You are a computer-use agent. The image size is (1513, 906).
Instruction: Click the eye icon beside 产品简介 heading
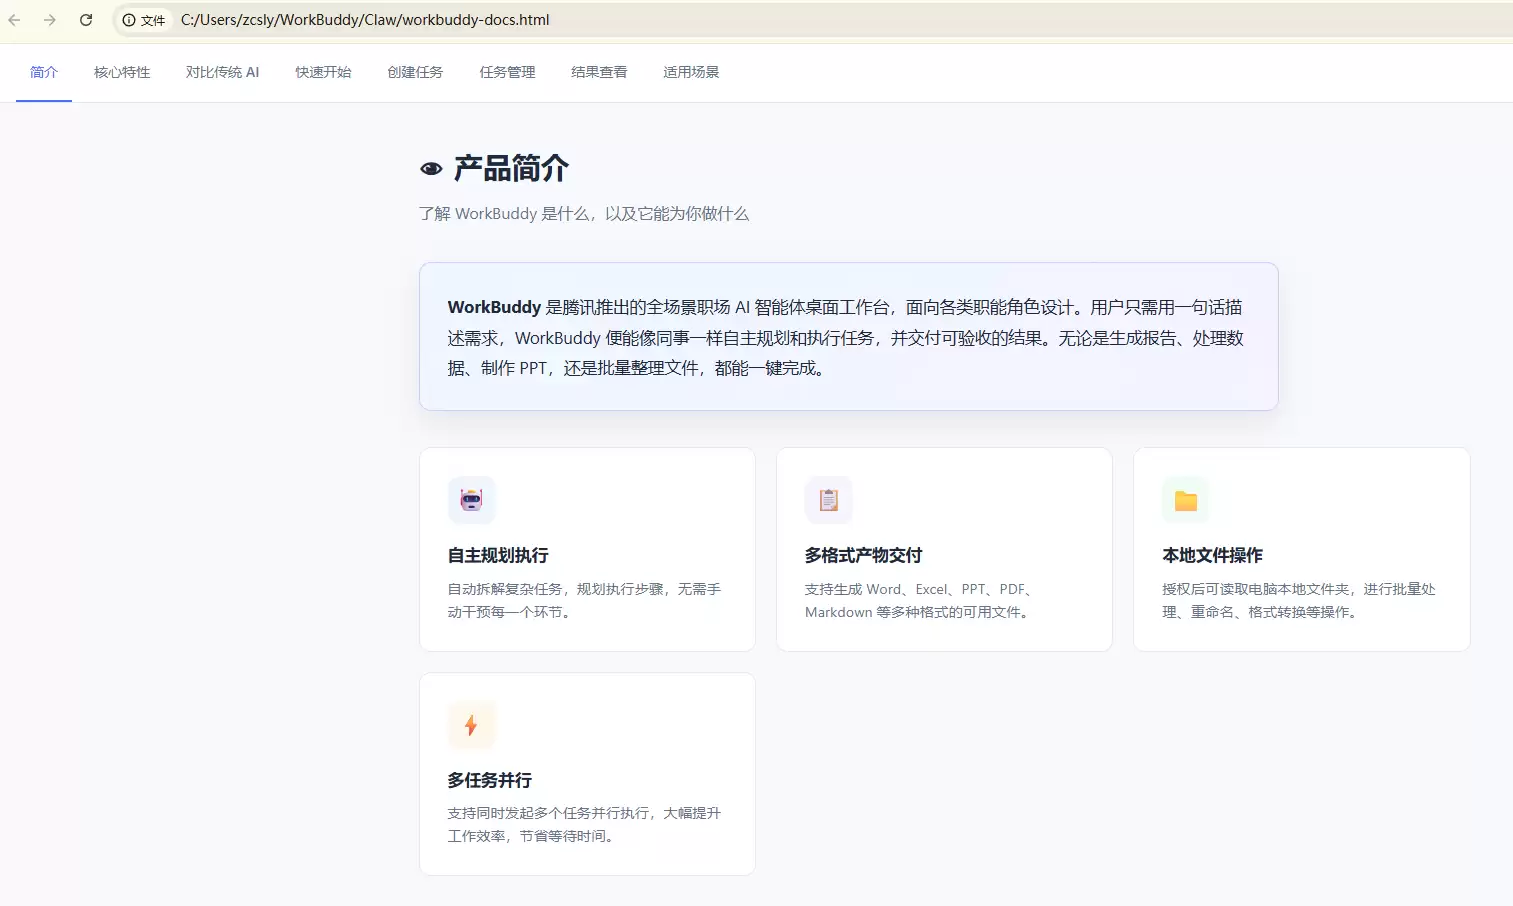430,168
